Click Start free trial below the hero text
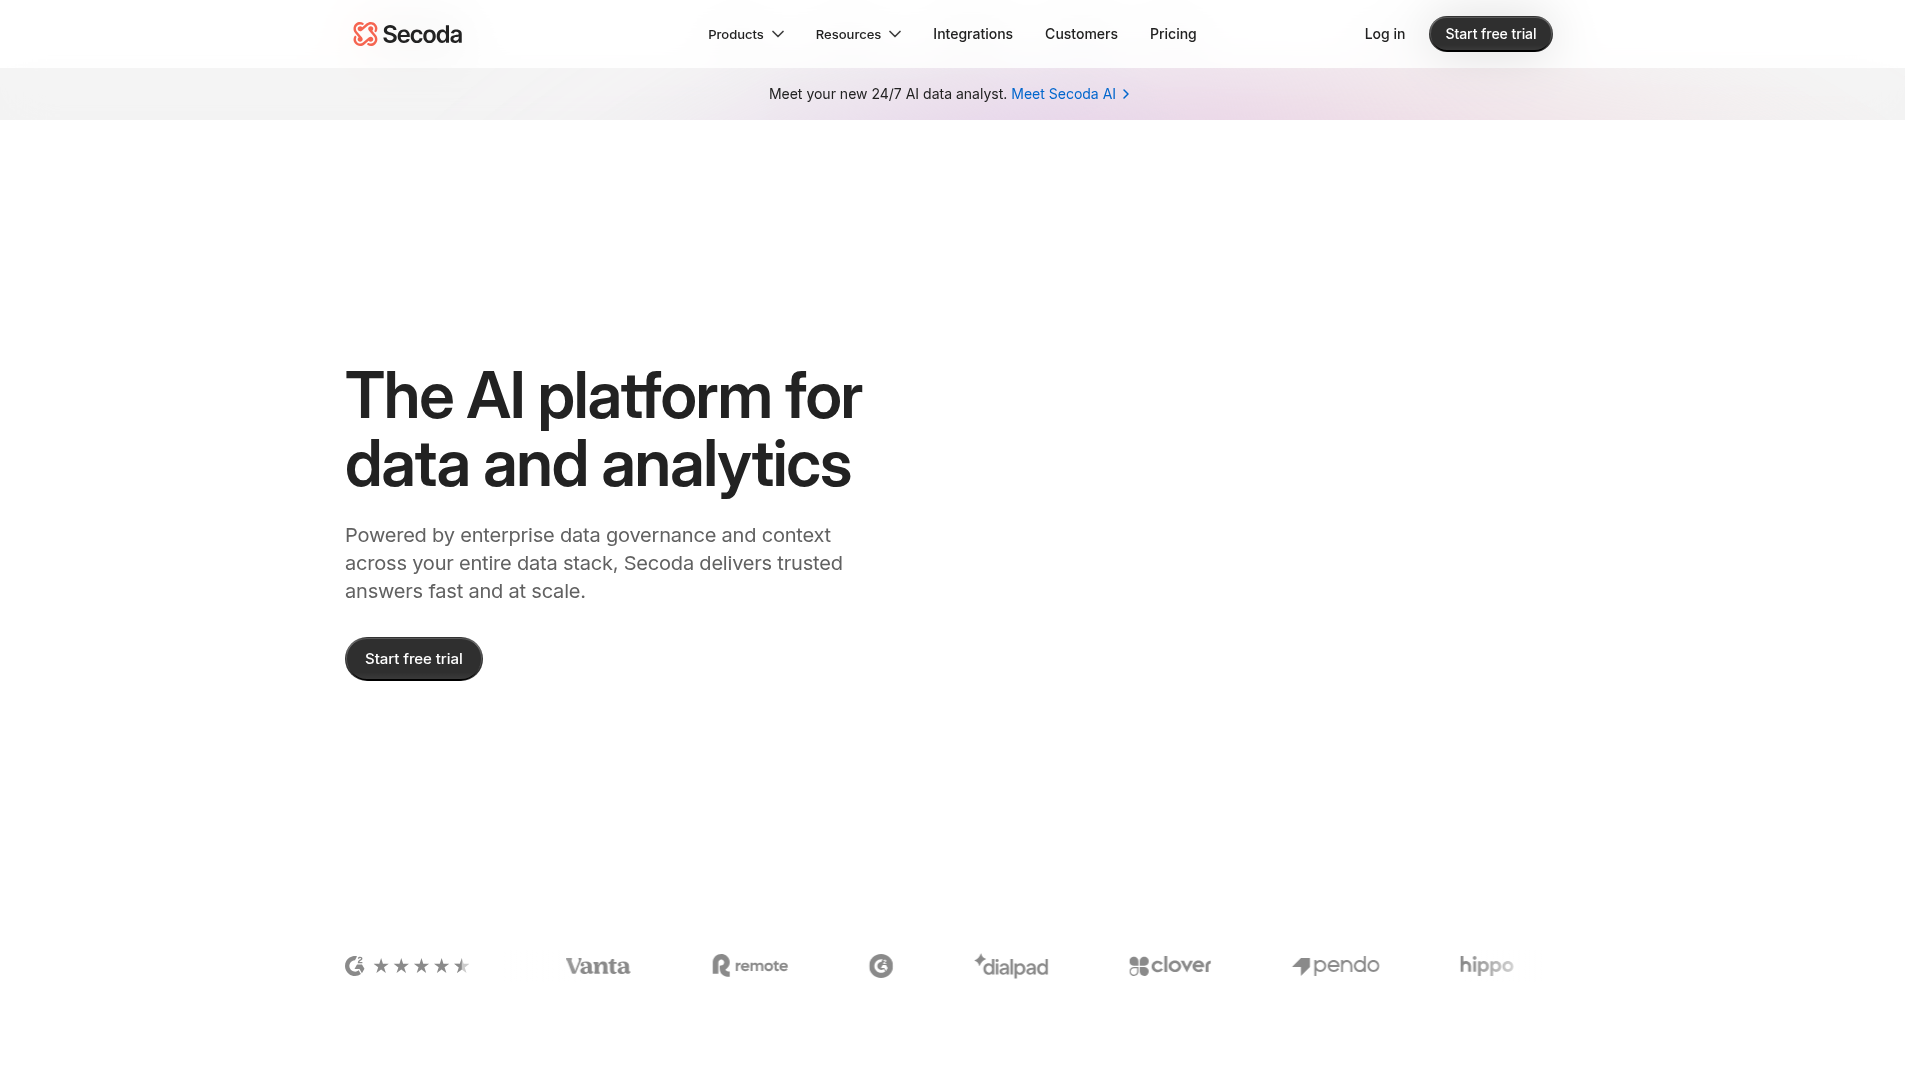Viewport: 1920px width, 1080px height. pos(413,658)
